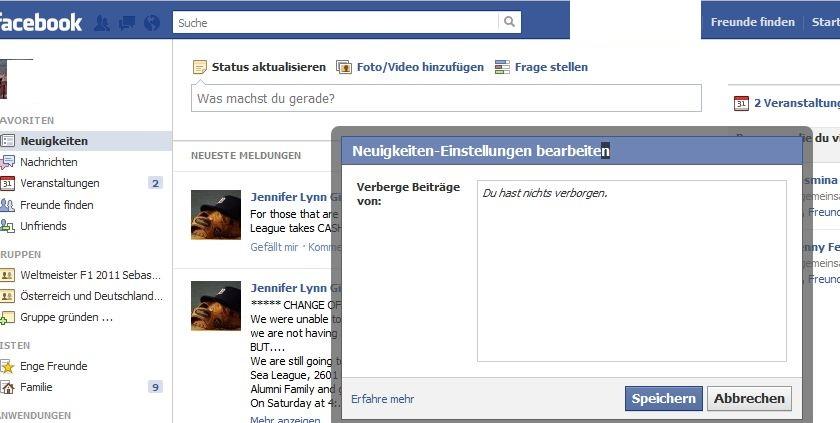Open 2 Veranstaltungen link on right
The image size is (840, 423).
[x=797, y=103]
